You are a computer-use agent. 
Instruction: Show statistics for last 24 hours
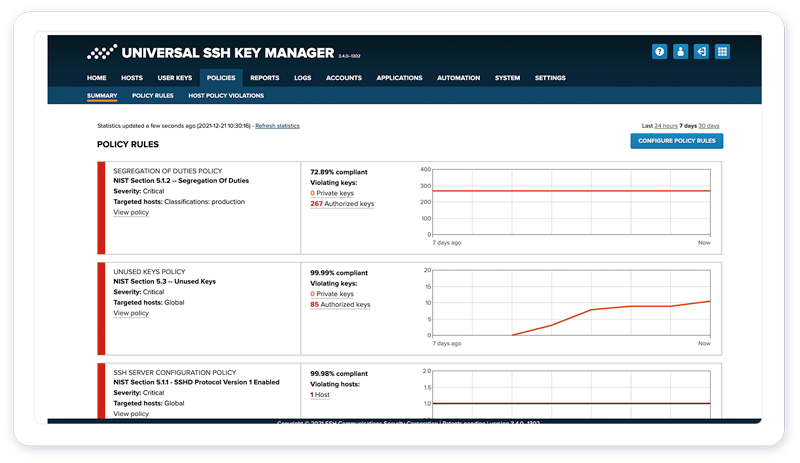(x=666, y=126)
